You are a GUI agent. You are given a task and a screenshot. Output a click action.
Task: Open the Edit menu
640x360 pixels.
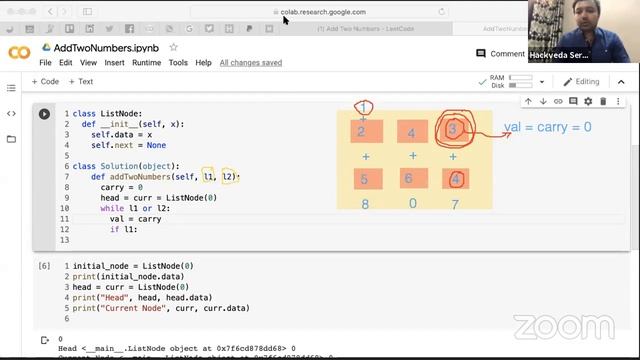(x=65, y=63)
